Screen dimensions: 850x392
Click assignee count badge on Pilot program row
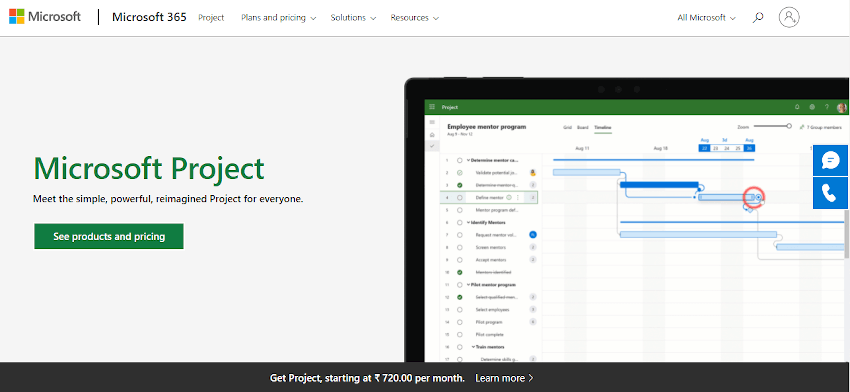pos(533,322)
